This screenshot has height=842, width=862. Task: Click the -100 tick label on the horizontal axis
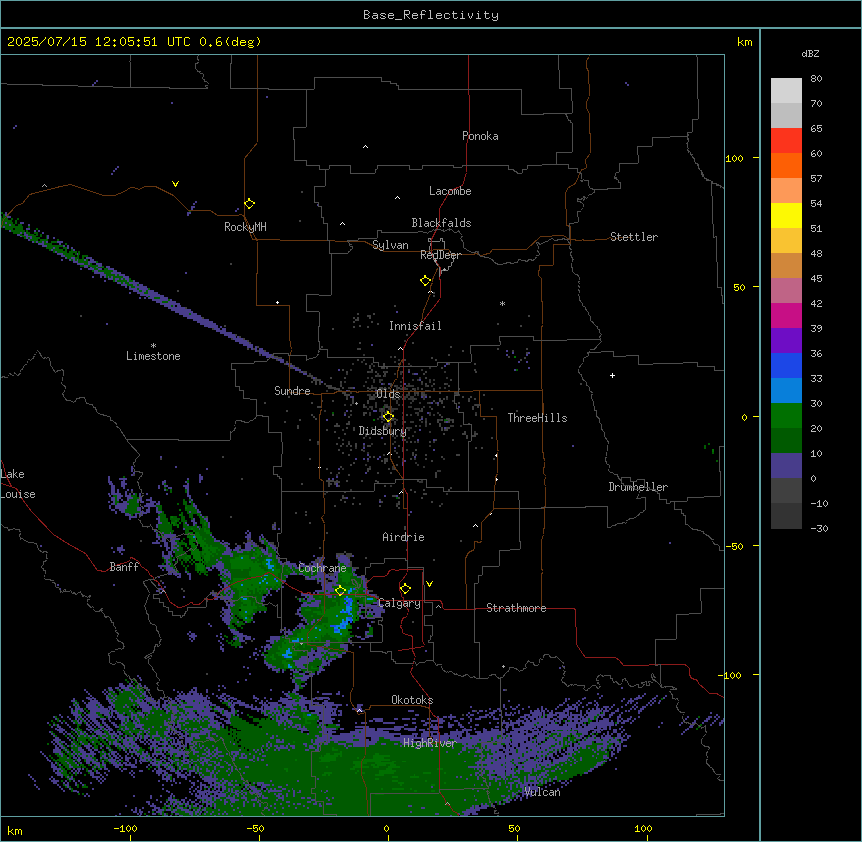[125, 828]
